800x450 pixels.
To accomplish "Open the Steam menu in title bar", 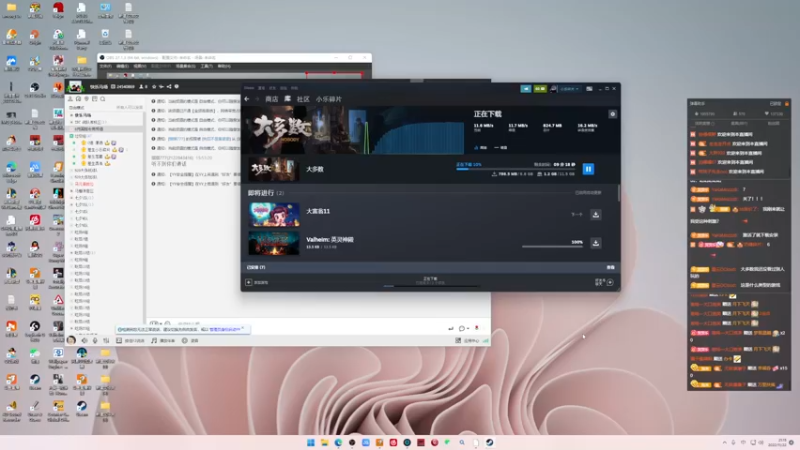I will coord(249,88).
